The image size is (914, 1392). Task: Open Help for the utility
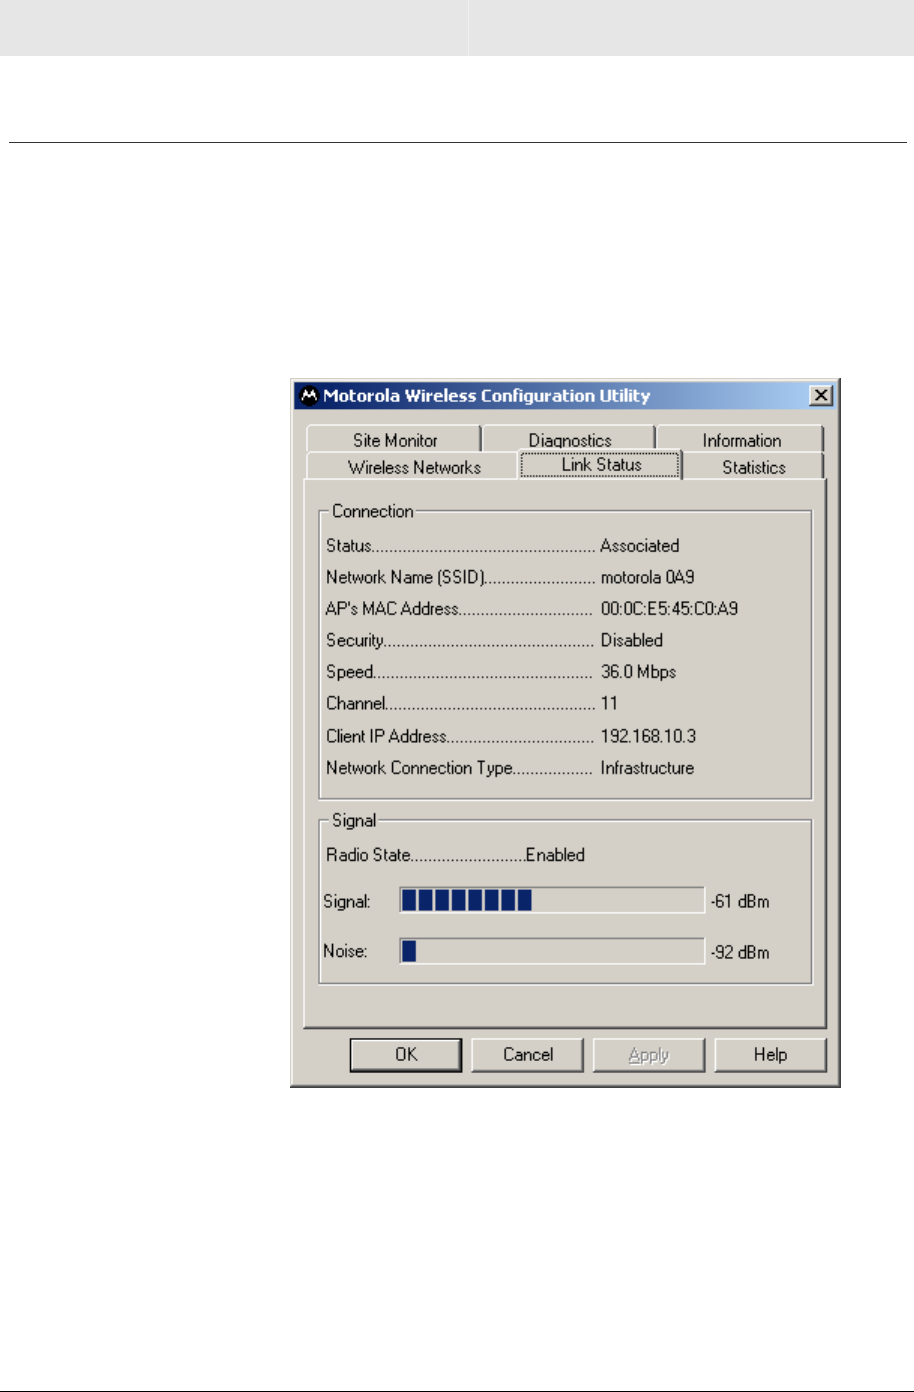pyautogui.click(x=770, y=1055)
